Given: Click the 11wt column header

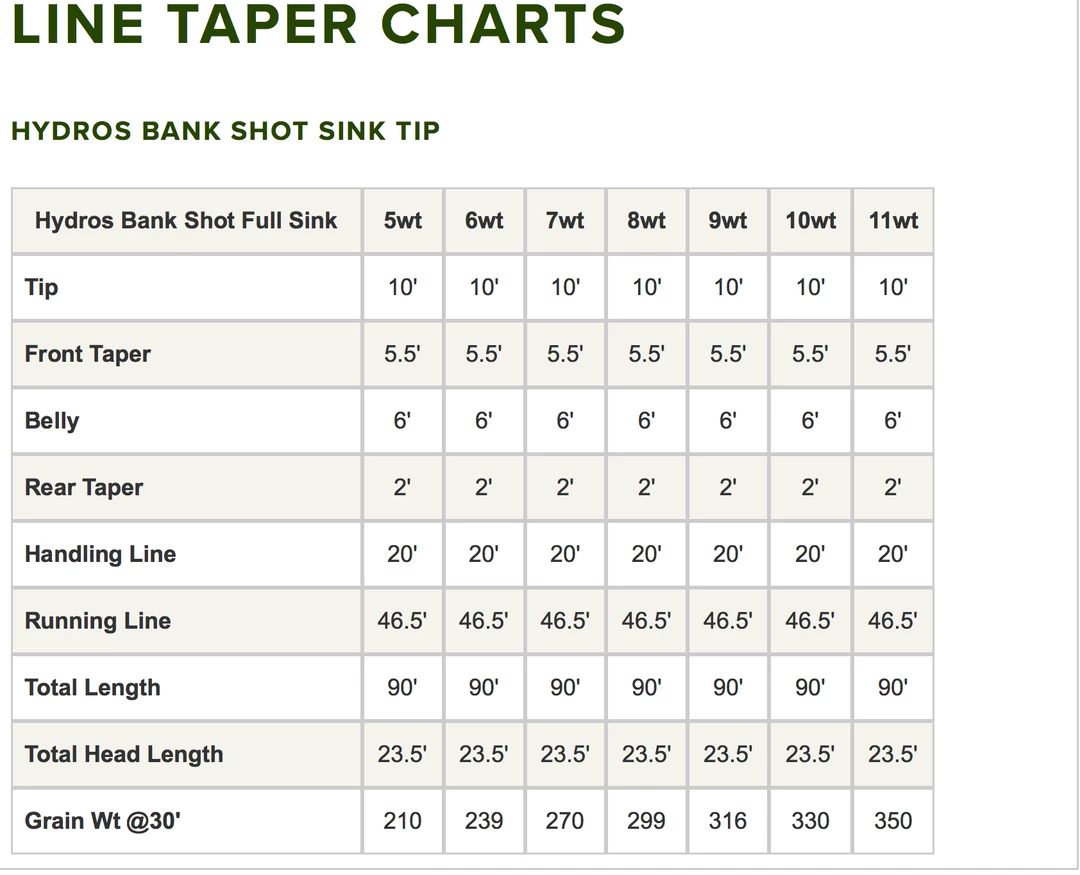Looking at the screenshot, I should click(892, 221).
